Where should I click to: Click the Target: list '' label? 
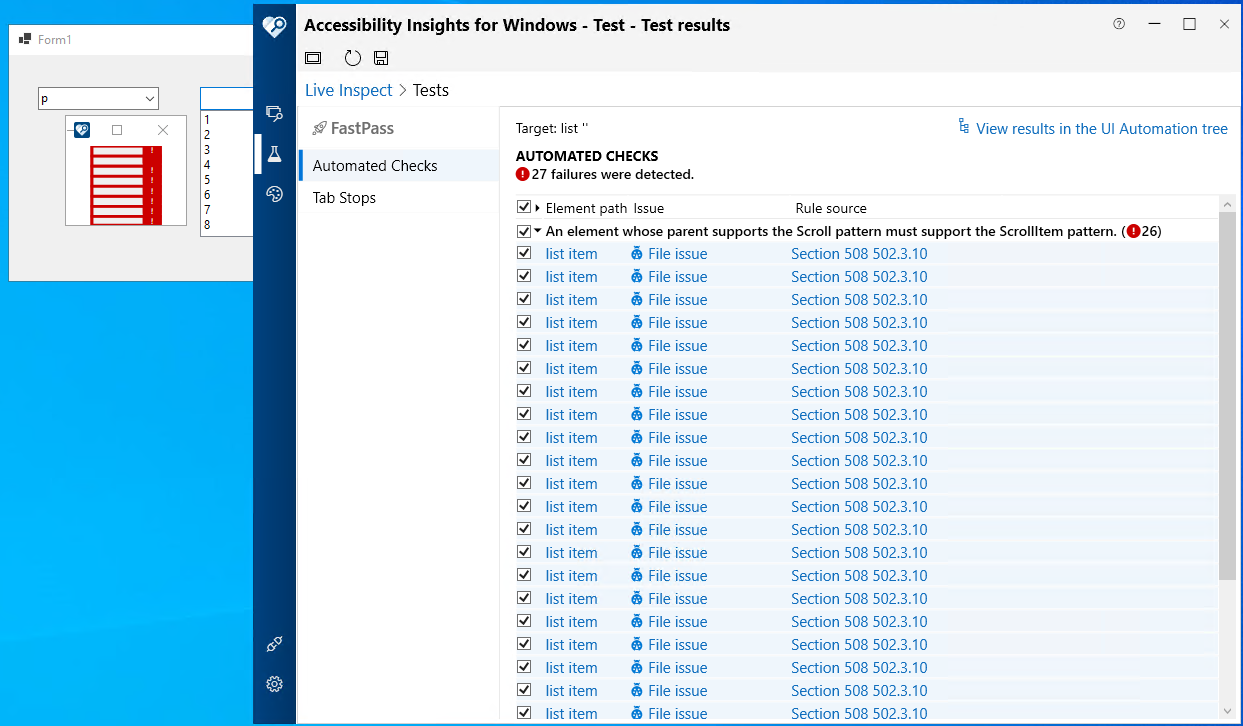tap(552, 129)
